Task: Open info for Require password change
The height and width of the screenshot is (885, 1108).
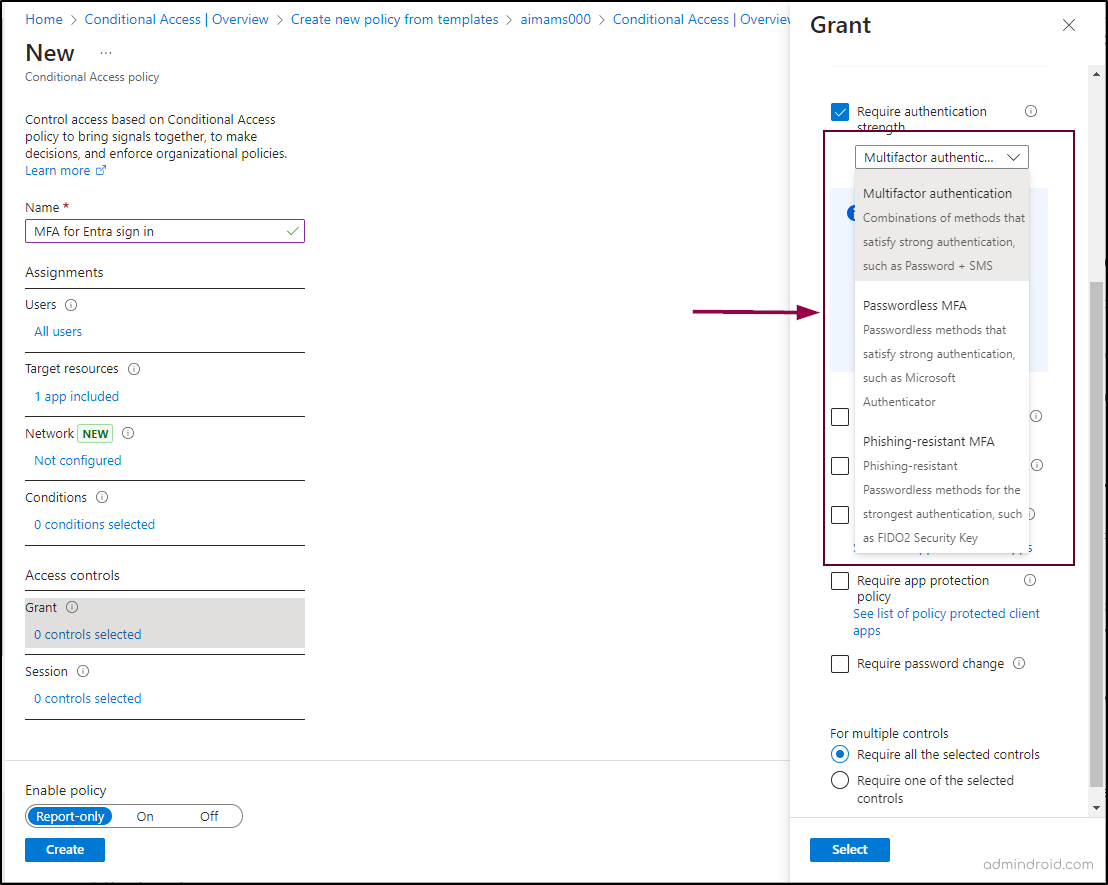Action: point(1018,663)
